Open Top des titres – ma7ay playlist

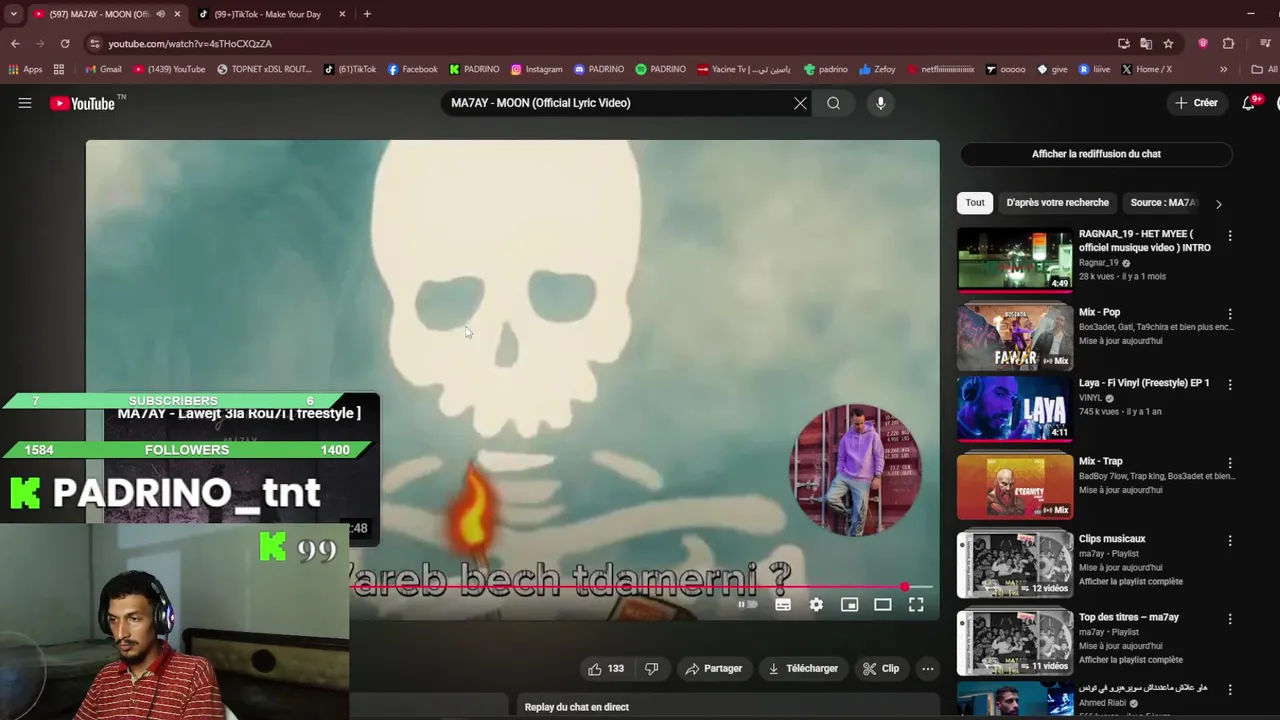[1014, 643]
